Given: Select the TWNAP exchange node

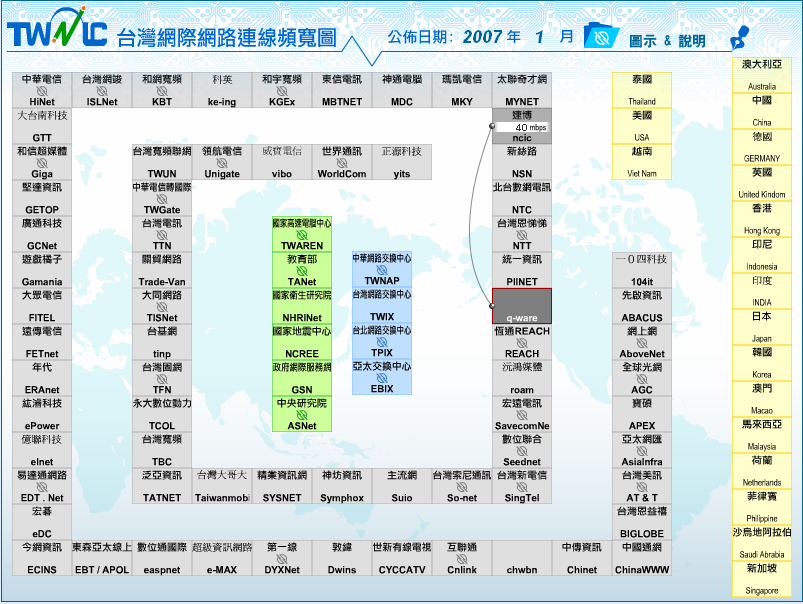Looking at the screenshot, I should [382, 269].
